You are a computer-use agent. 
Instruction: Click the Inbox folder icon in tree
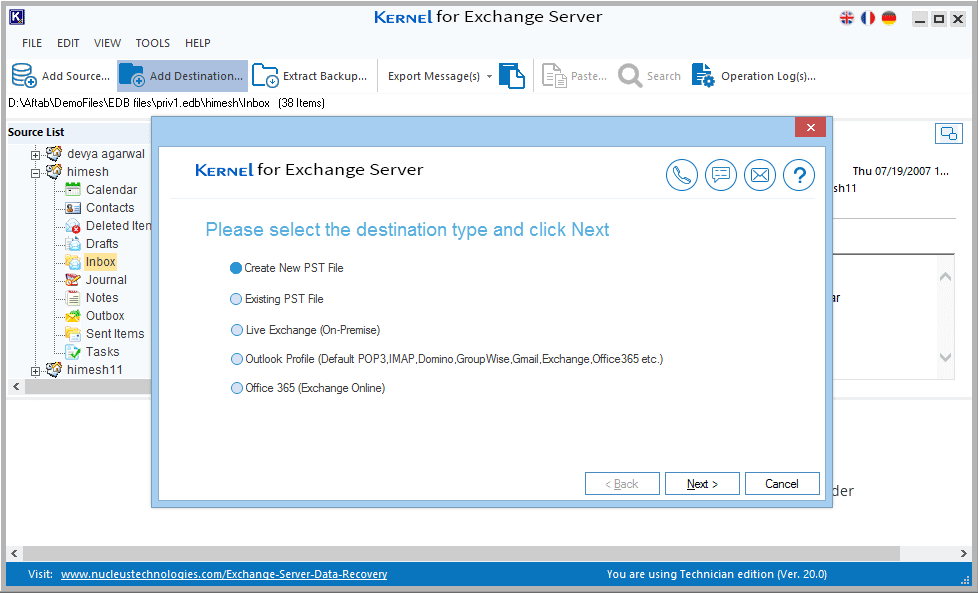pyautogui.click(x=73, y=262)
